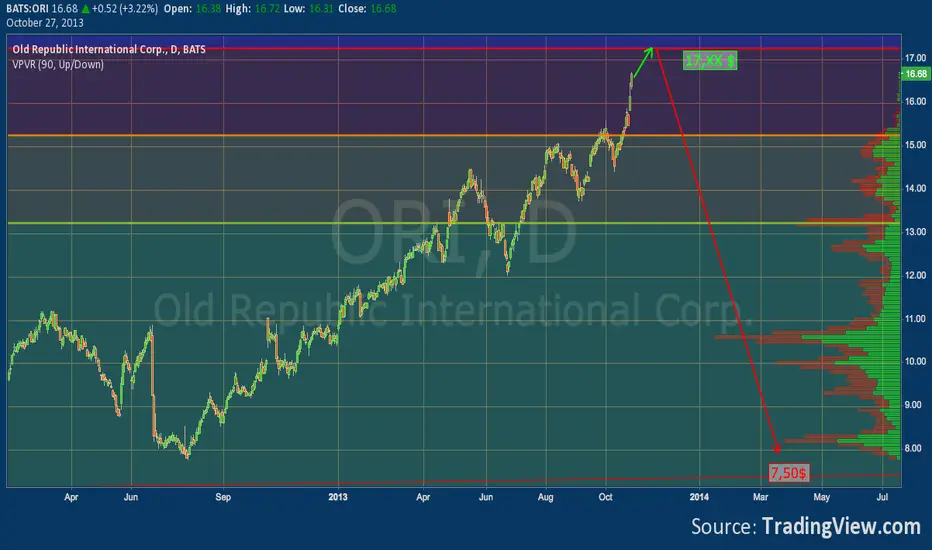Click the Mar label on time axis
Image resolution: width=932 pixels, height=550 pixels.
(x=760, y=497)
